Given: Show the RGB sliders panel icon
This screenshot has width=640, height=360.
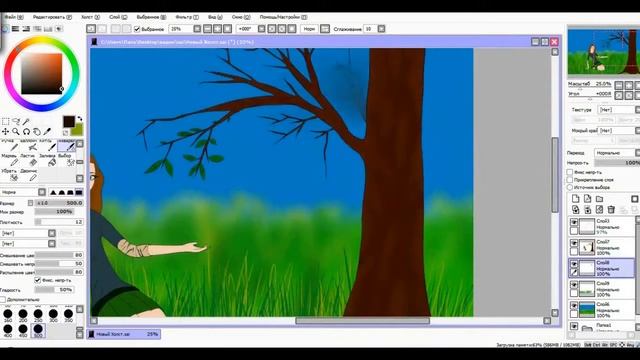Looking at the screenshot, I should (16, 29).
